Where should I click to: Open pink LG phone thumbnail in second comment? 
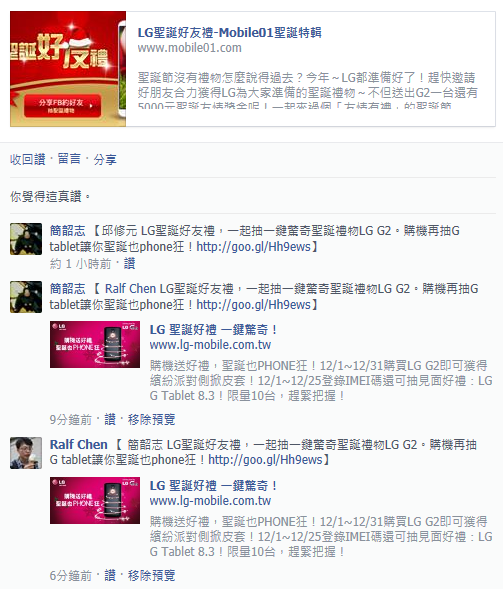click(95, 344)
